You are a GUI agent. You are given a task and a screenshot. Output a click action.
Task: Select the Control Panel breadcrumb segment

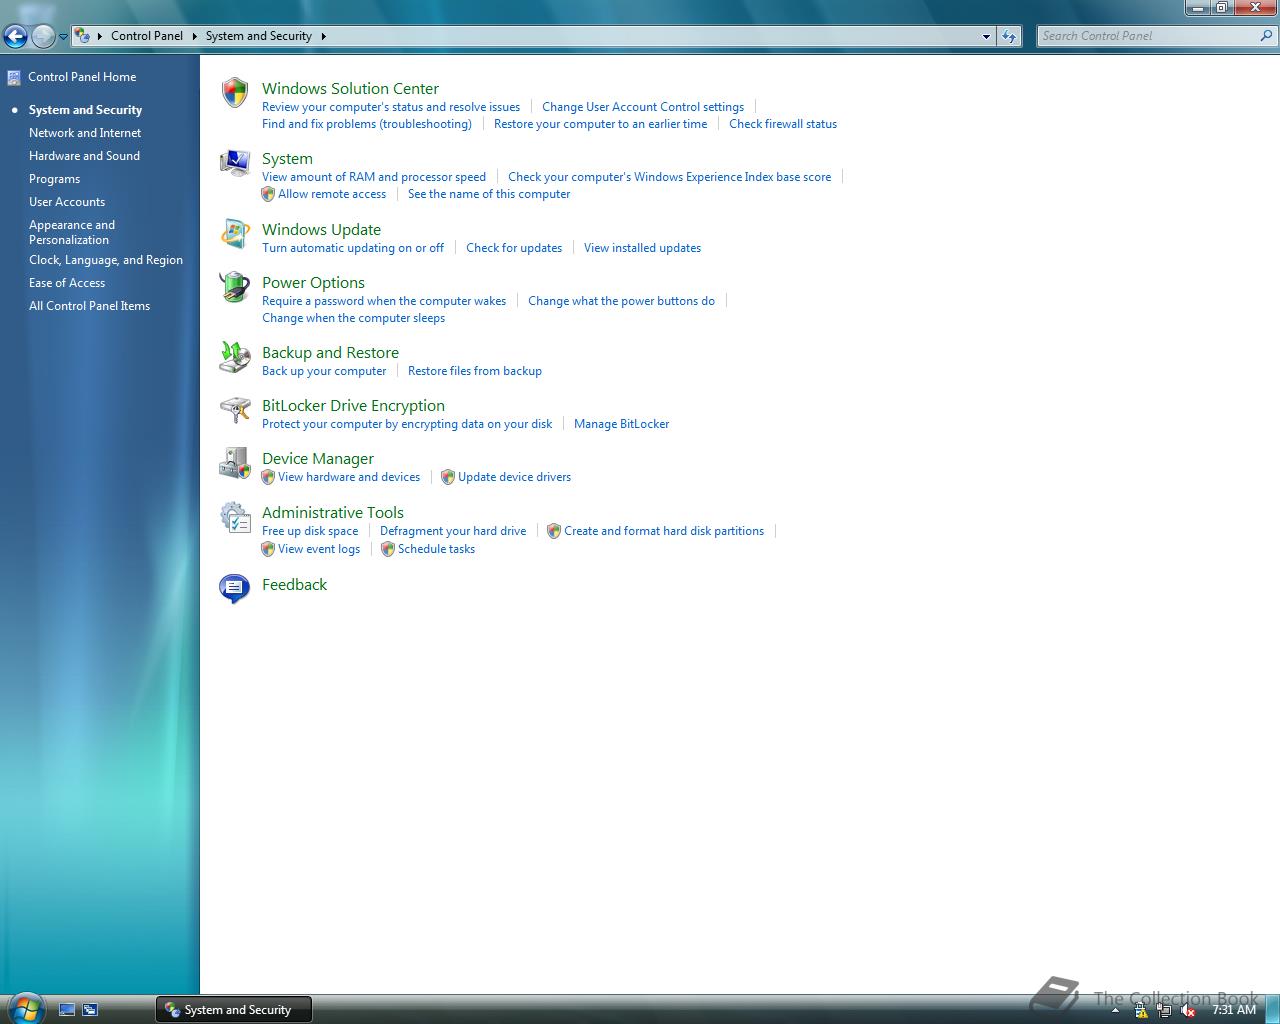pyautogui.click(x=147, y=36)
